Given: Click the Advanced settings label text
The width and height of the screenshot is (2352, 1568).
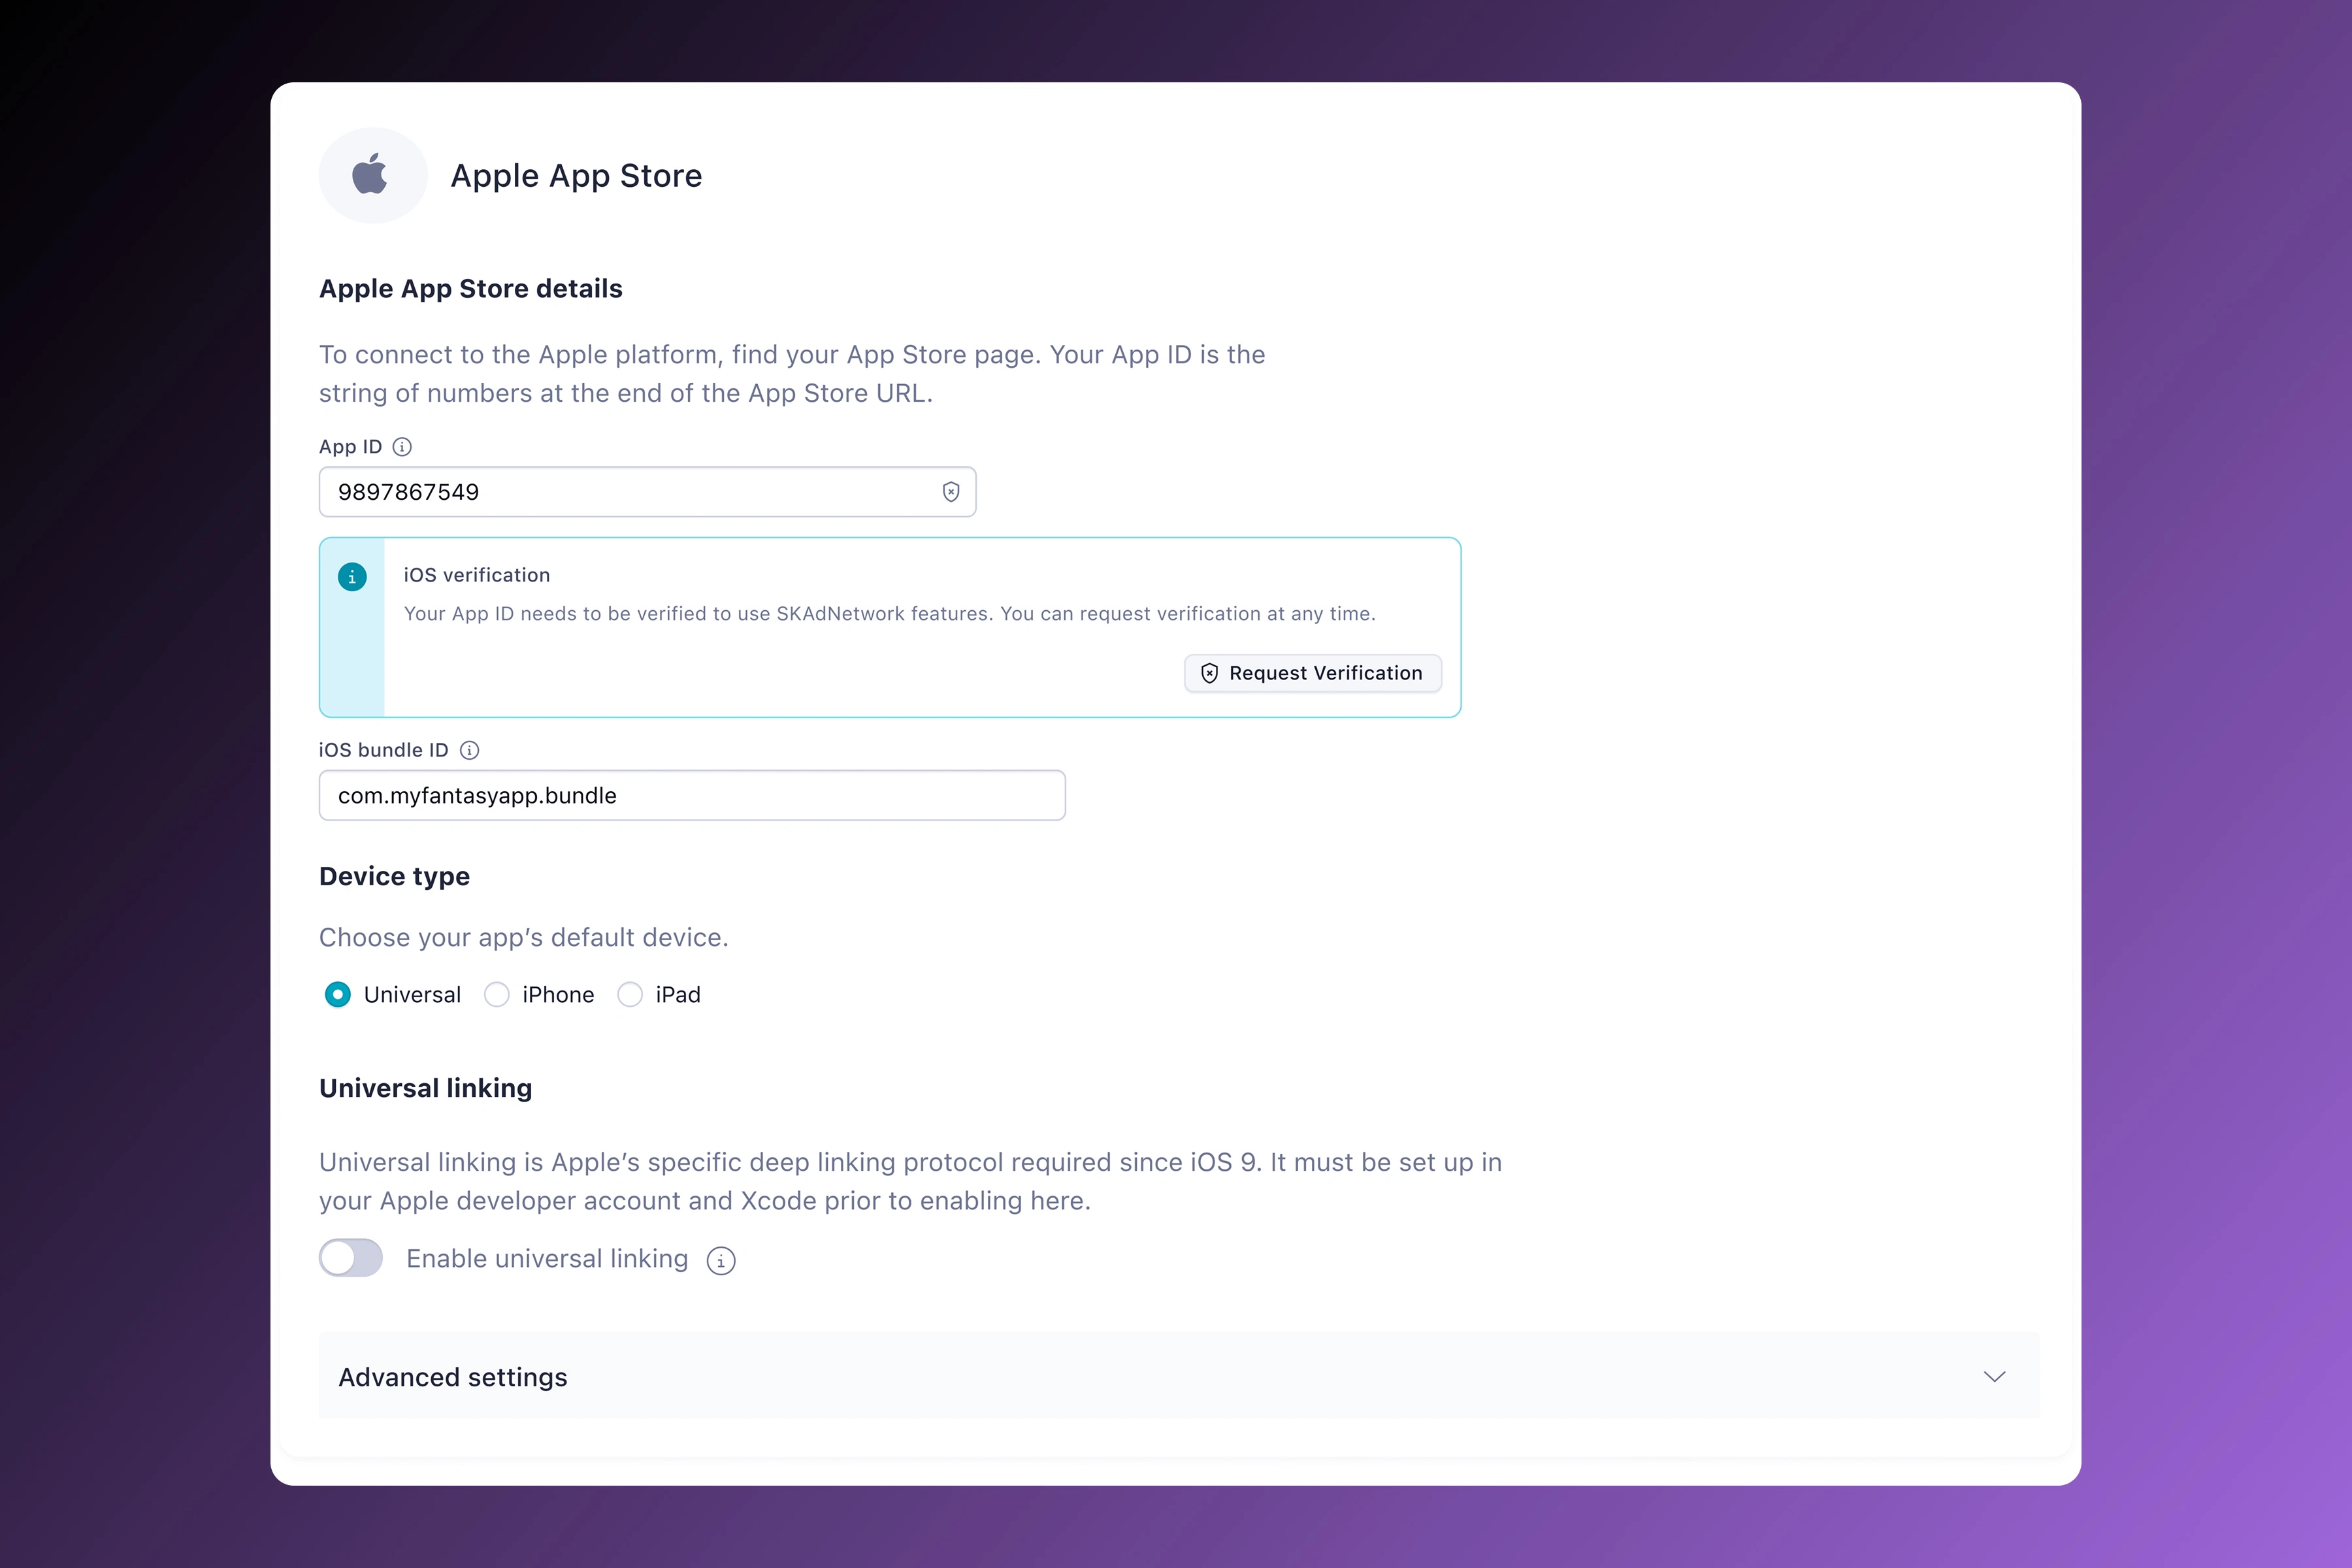Looking at the screenshot, I should point(453,1377).
